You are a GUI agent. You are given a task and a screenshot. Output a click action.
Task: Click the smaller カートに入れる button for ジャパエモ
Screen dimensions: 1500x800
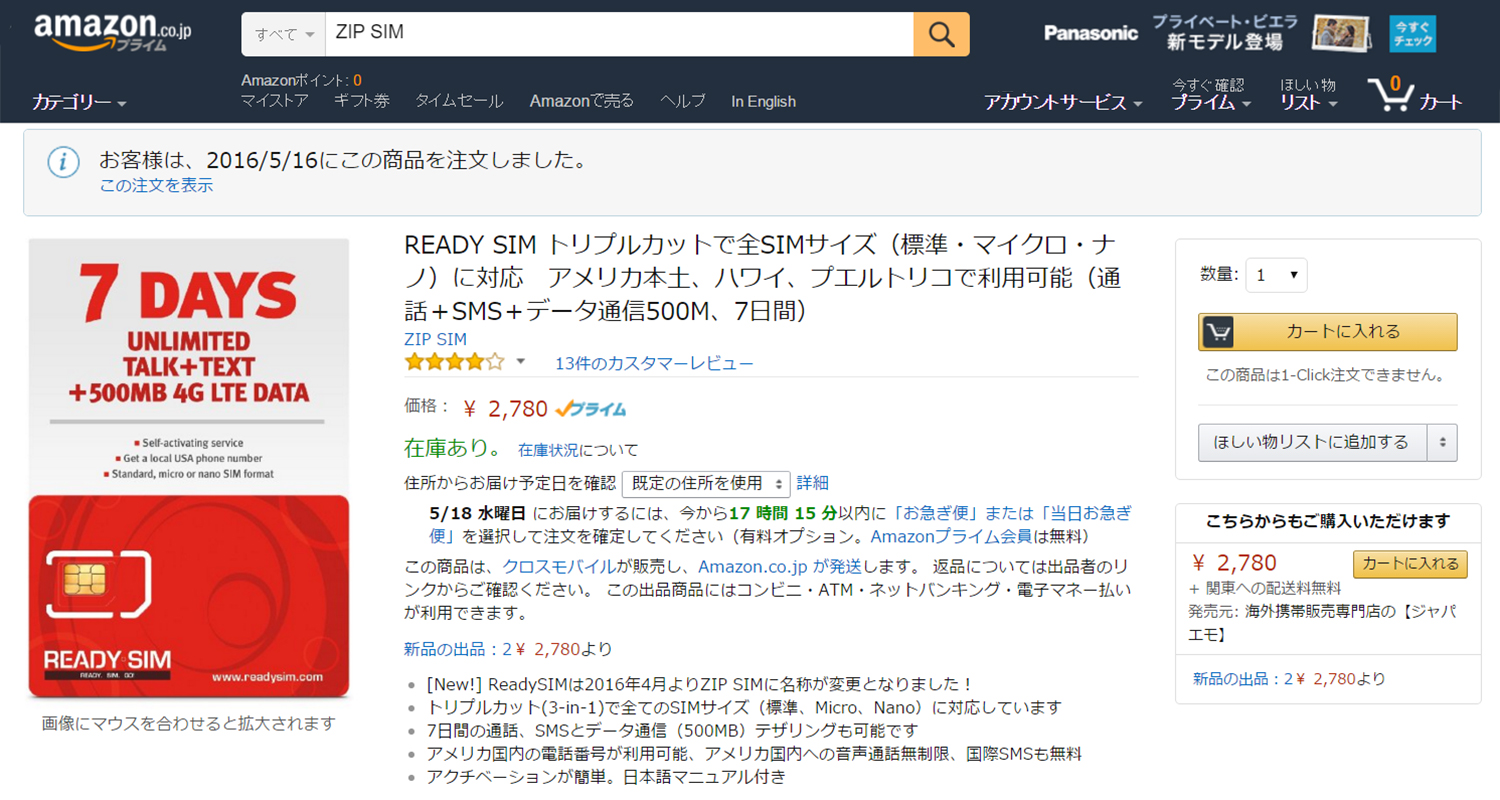pyautogui.click(x=1410, y=564)
